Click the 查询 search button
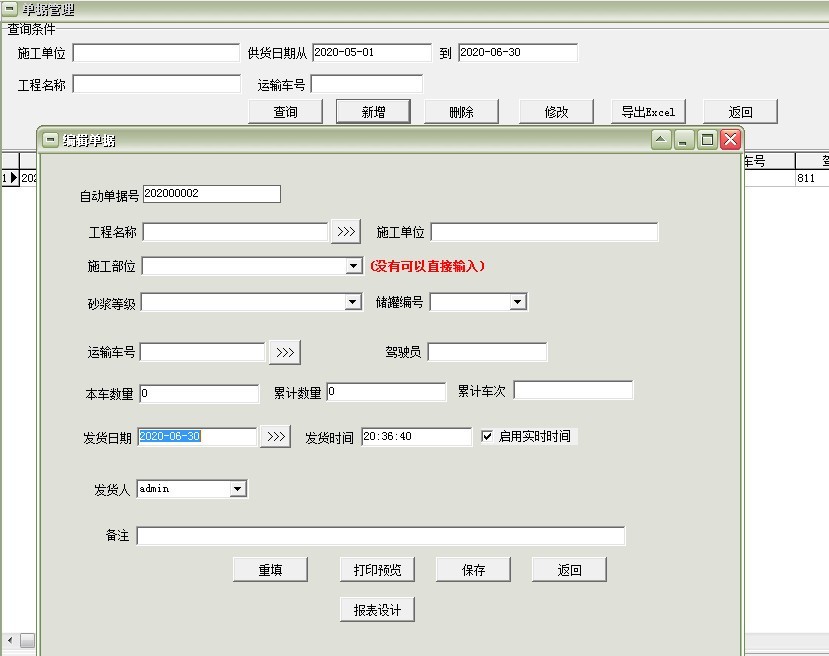 coord(285,112)
